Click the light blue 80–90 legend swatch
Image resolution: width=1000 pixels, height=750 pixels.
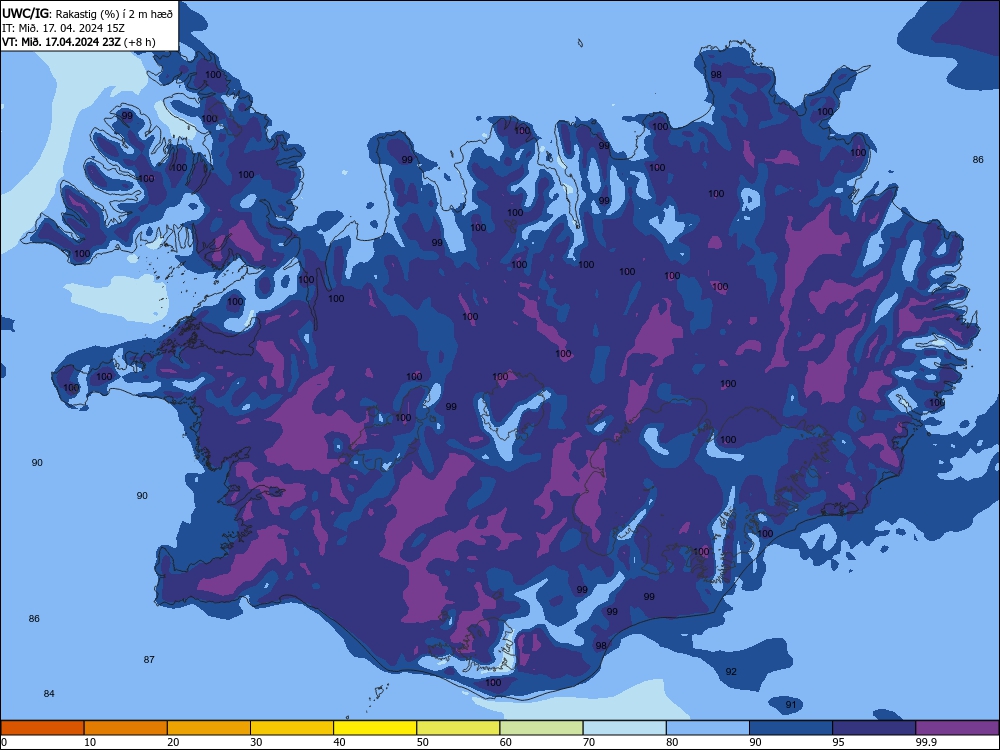tap(708, 728)
